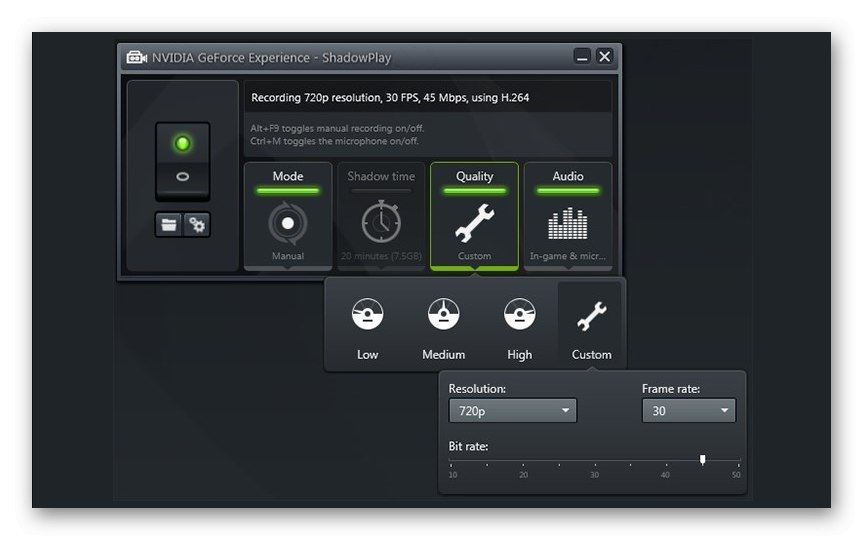The height and width of the screenshot is (540, 863).
Task: Click the 50 mark on bit rate scale
Action: pos(736,474)
